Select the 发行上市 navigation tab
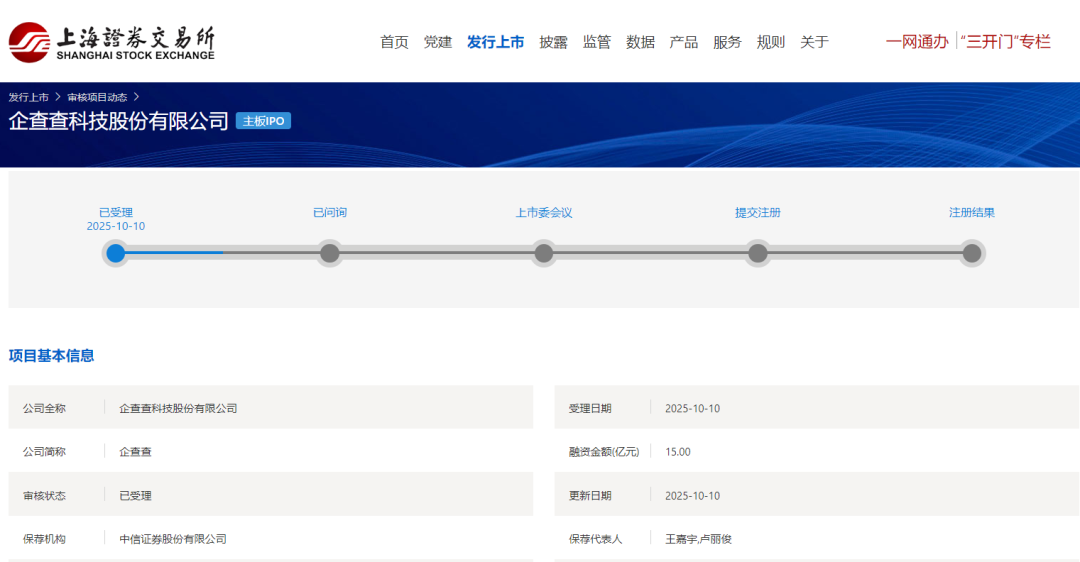 pos(495,42)
